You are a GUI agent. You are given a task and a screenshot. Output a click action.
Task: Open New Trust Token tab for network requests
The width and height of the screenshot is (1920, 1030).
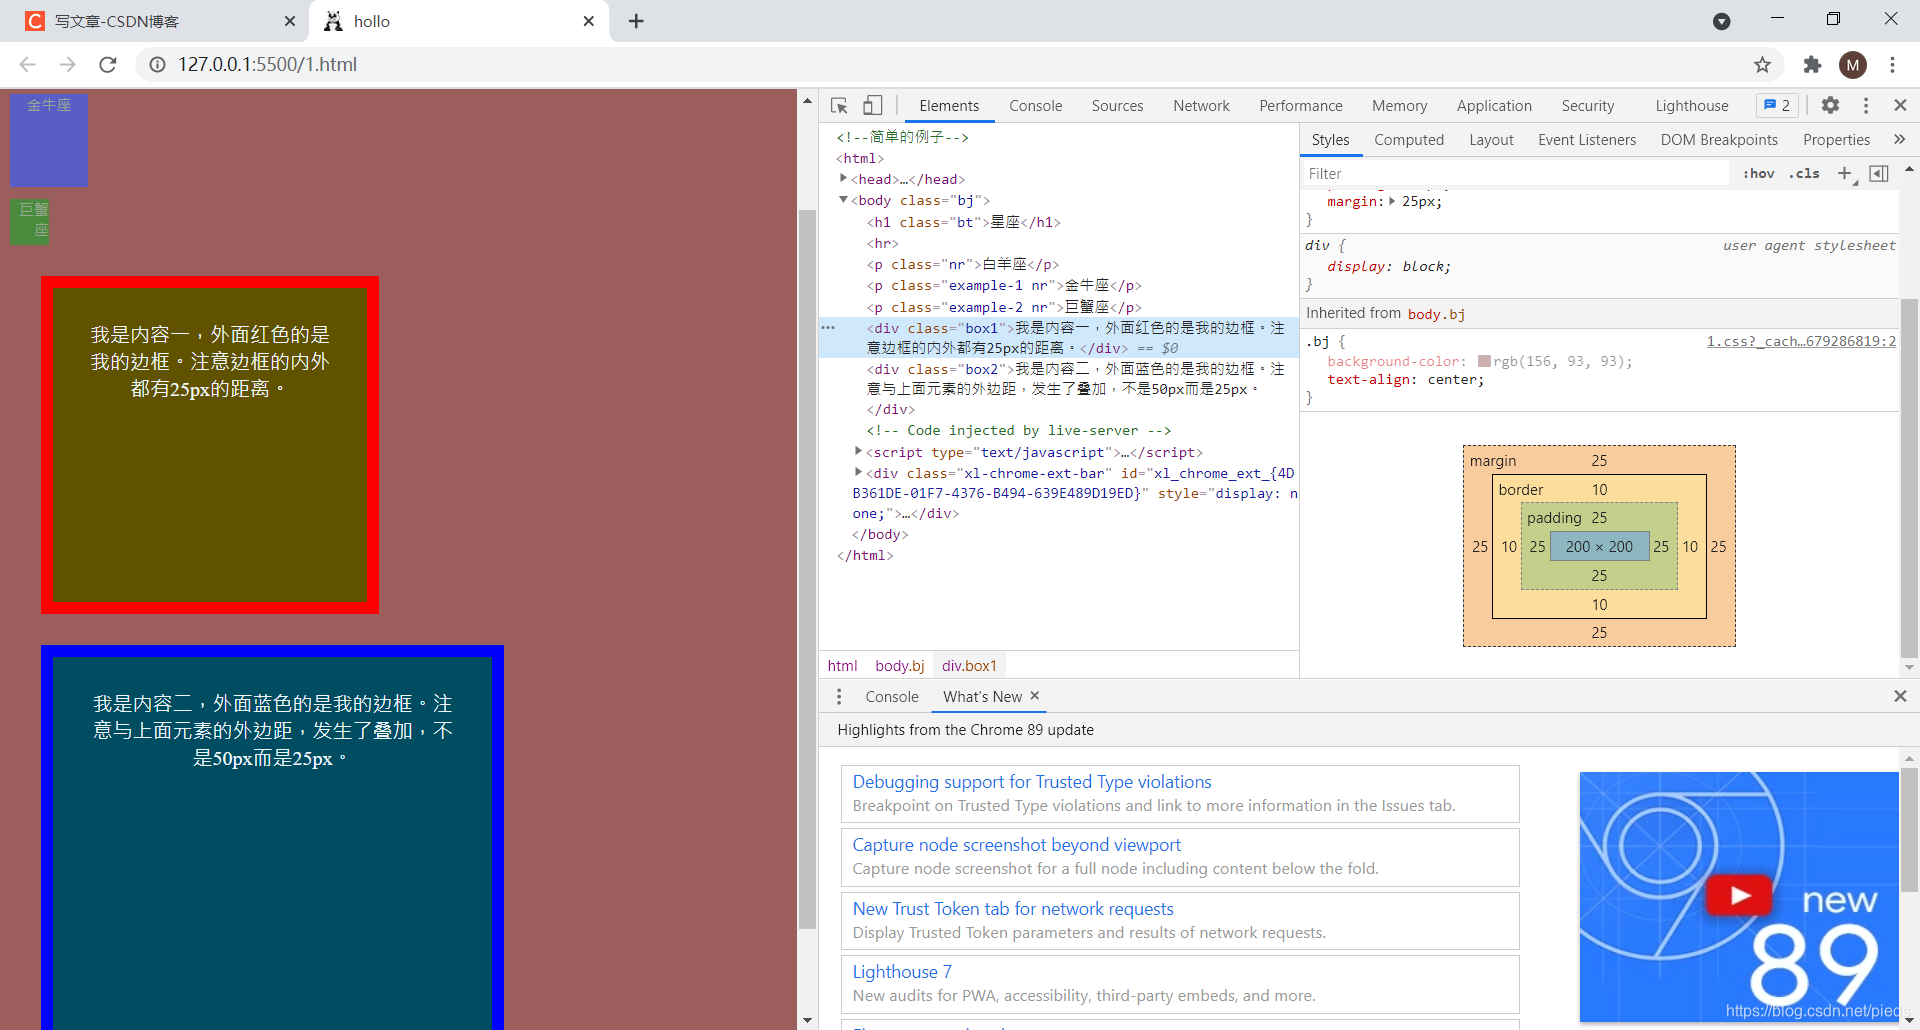tap(1012, 909)
